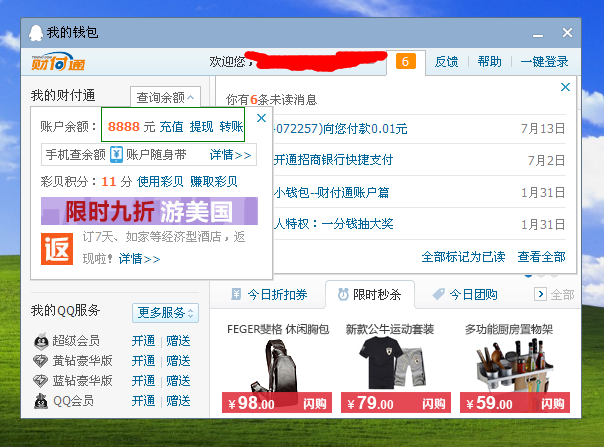Click the coupon icon on 今日折扣券 tab
604x447 pixels.
point(236,294)
